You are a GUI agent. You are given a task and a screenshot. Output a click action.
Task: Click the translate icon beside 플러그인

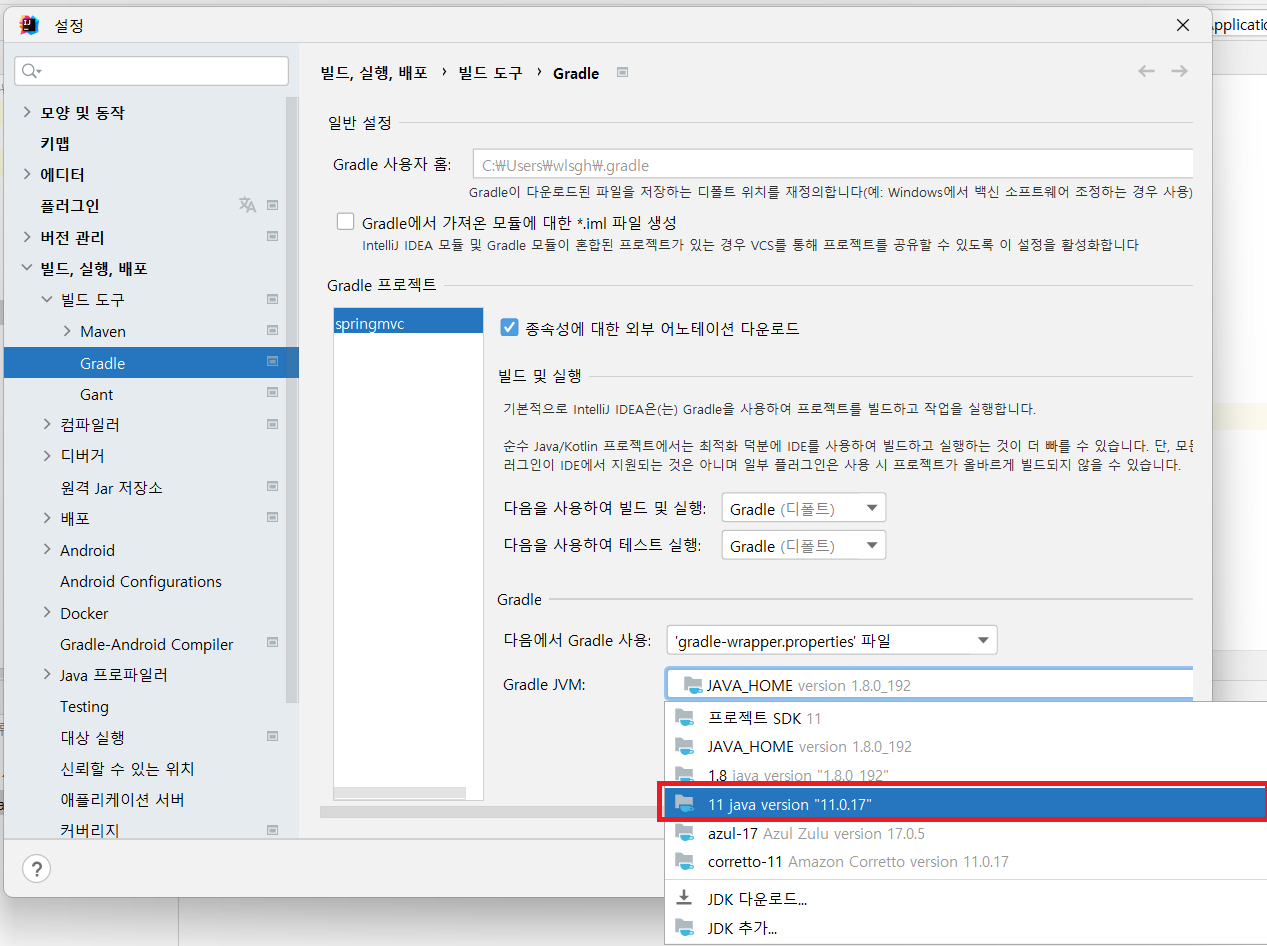click(247, 205)
